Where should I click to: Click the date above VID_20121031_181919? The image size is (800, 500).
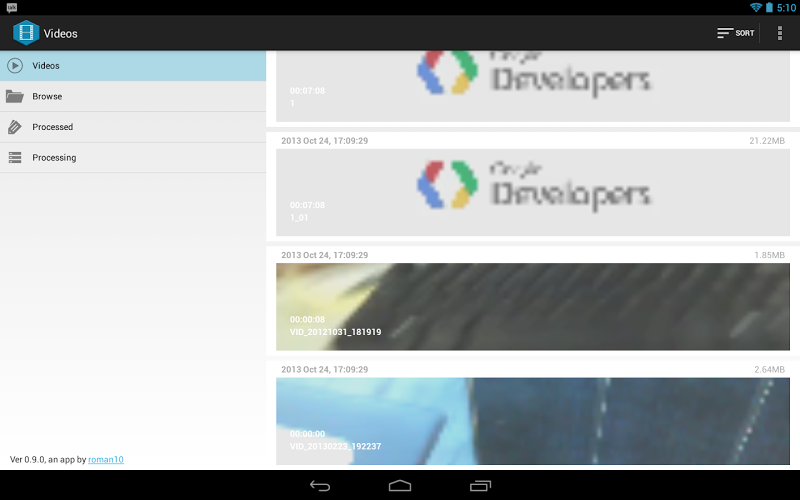(324, 255)
